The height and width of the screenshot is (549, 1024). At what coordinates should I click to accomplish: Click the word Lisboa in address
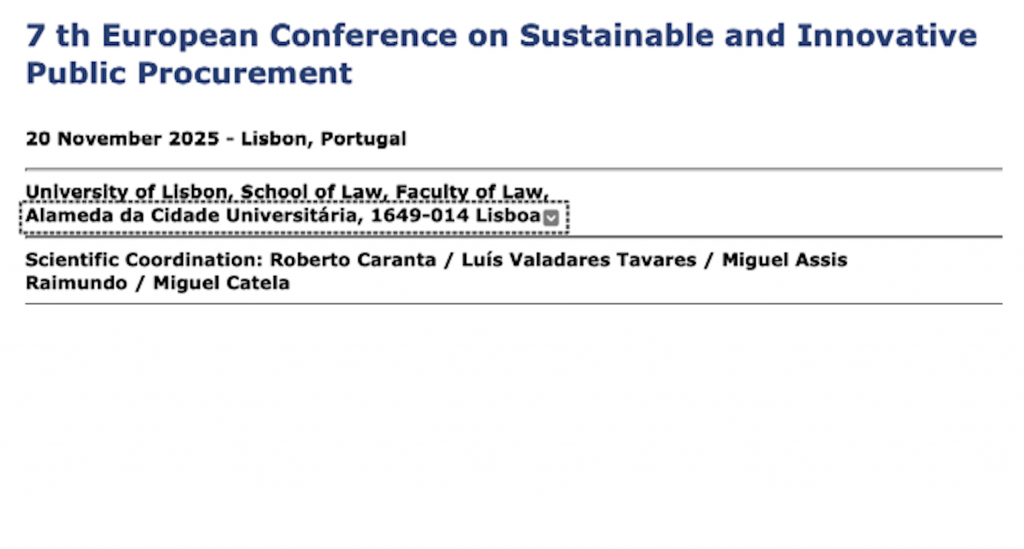click(508, 216)
